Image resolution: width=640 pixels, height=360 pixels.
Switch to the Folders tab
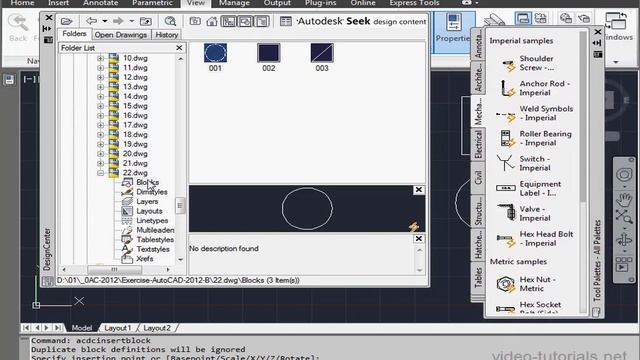[x=74, y=34]
